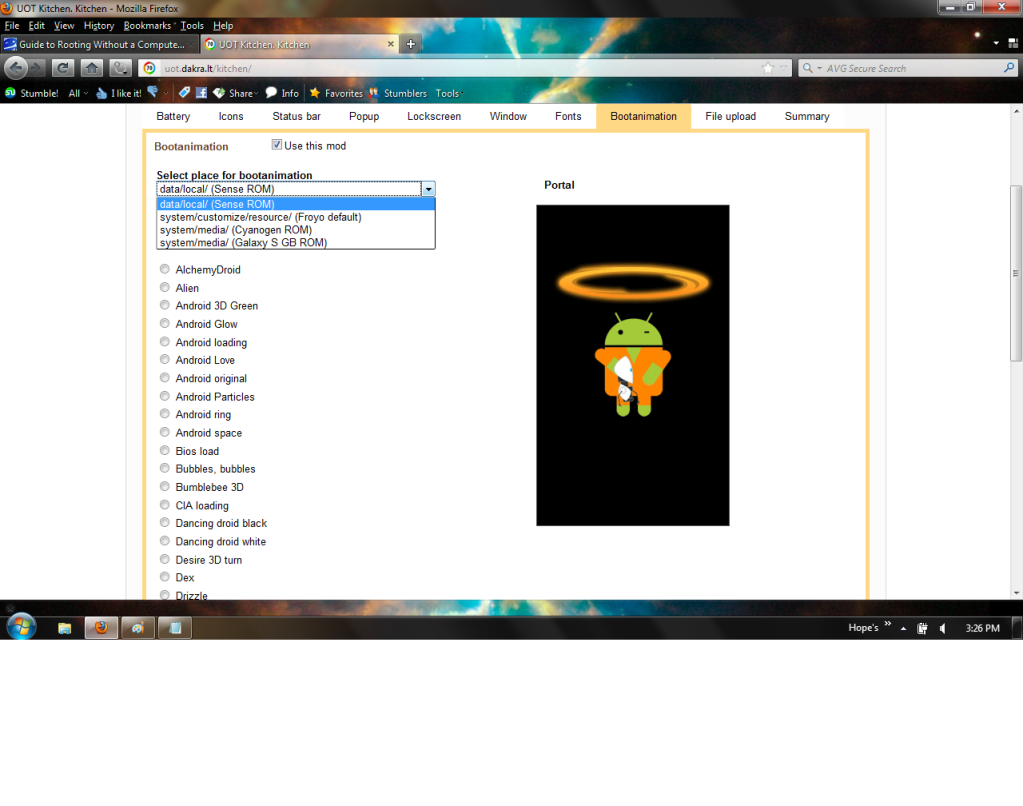This screenshot has height=806, width=1023.
Task: Pick the Dancing droid black radio button
Action: pyautogui.click(x=165, y=523)
